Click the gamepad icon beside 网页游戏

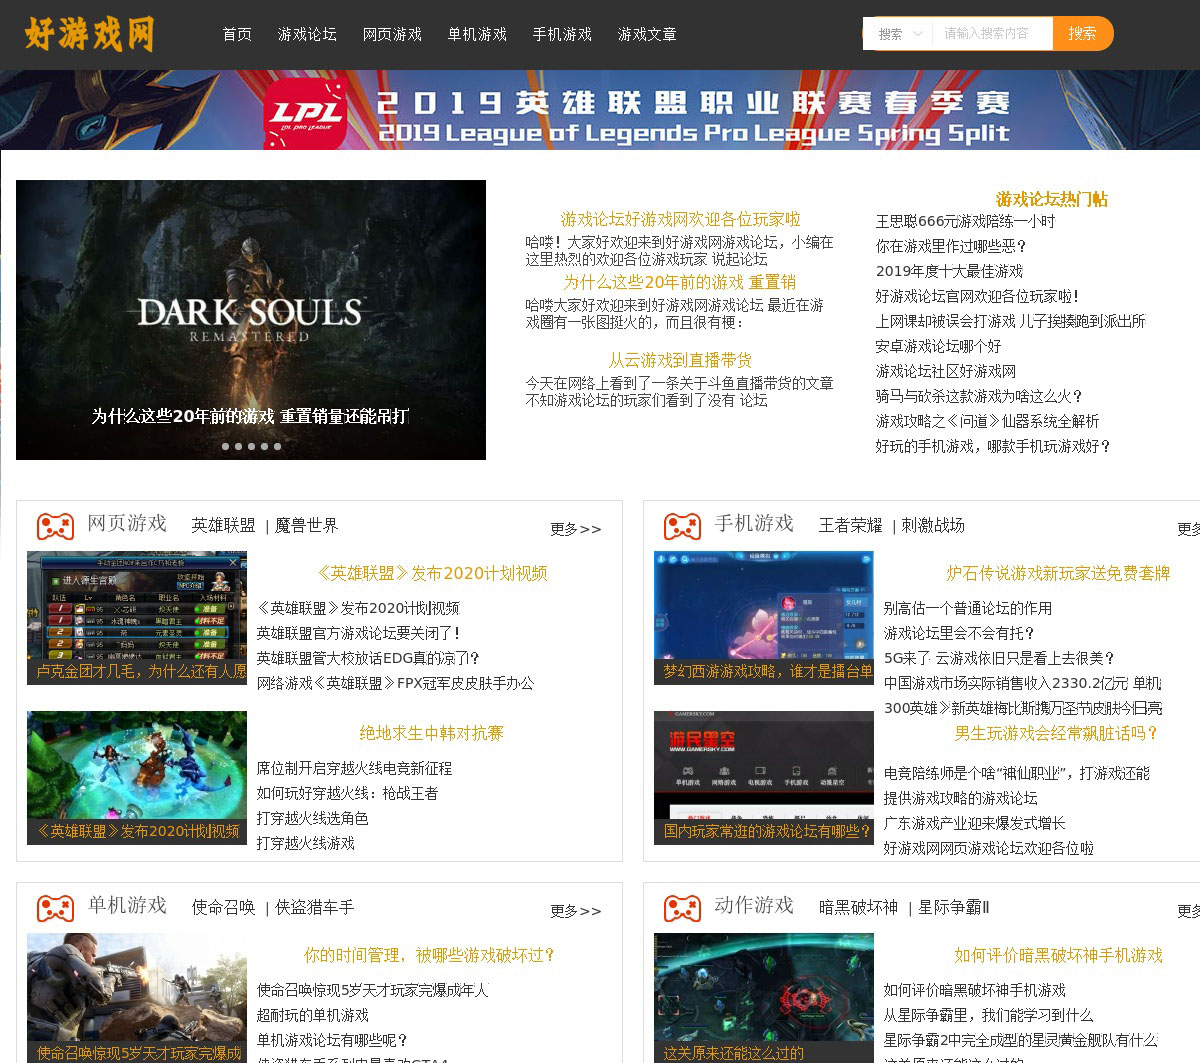(55, 525)
